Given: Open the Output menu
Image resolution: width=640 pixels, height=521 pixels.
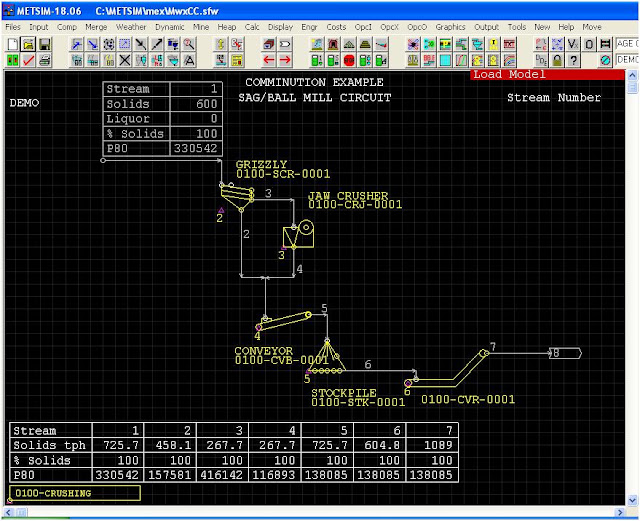Looking at the screenshot, I should (486, 27).
